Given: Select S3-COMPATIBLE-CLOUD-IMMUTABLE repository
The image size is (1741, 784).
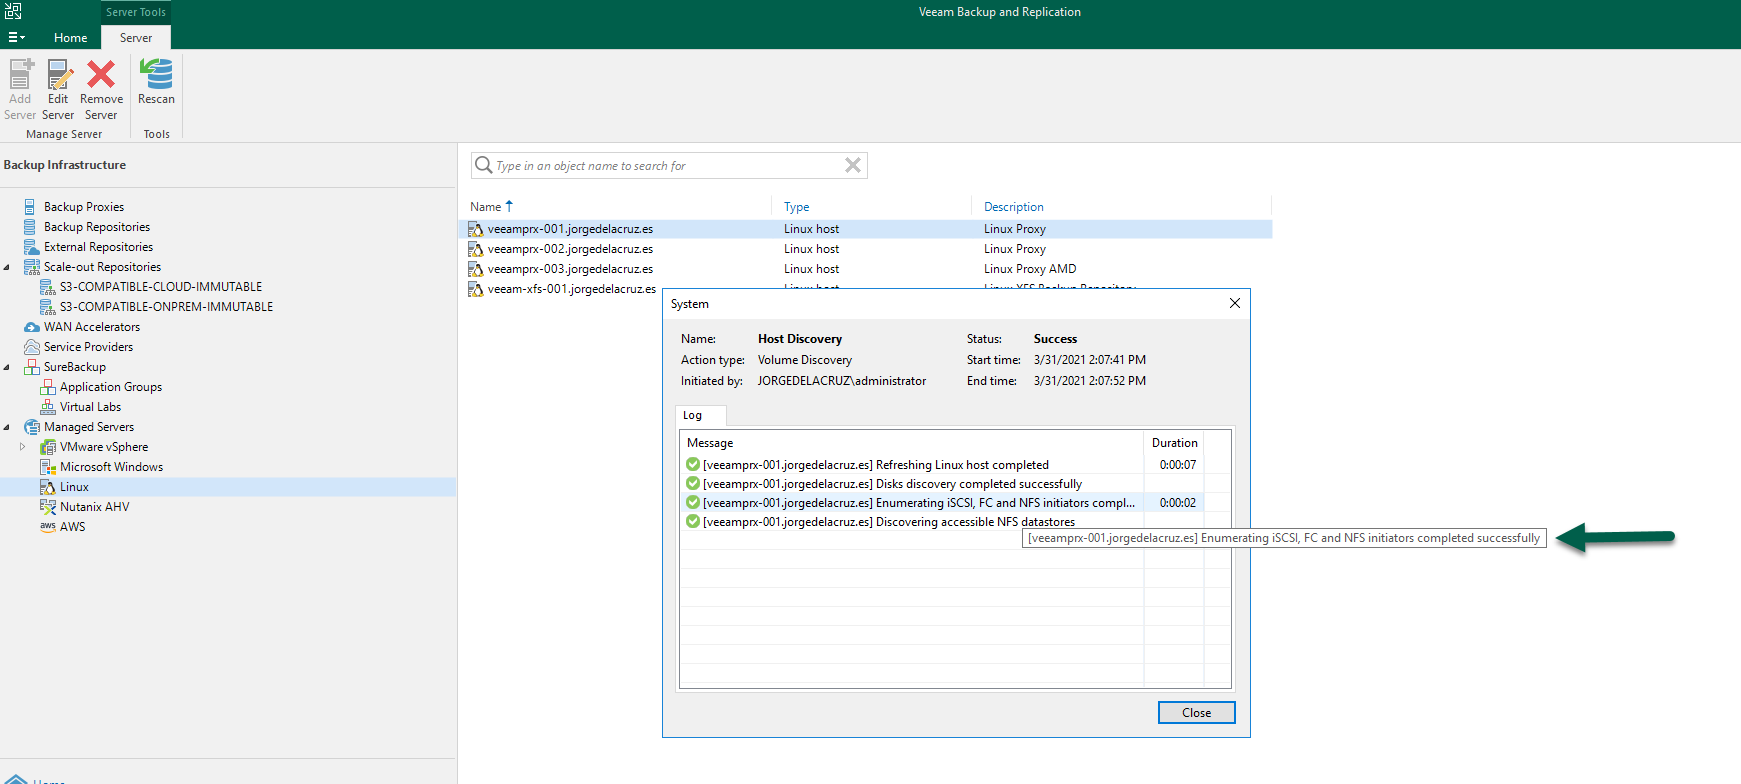Looking at the screenshot, I should click(x=160, y=287).
